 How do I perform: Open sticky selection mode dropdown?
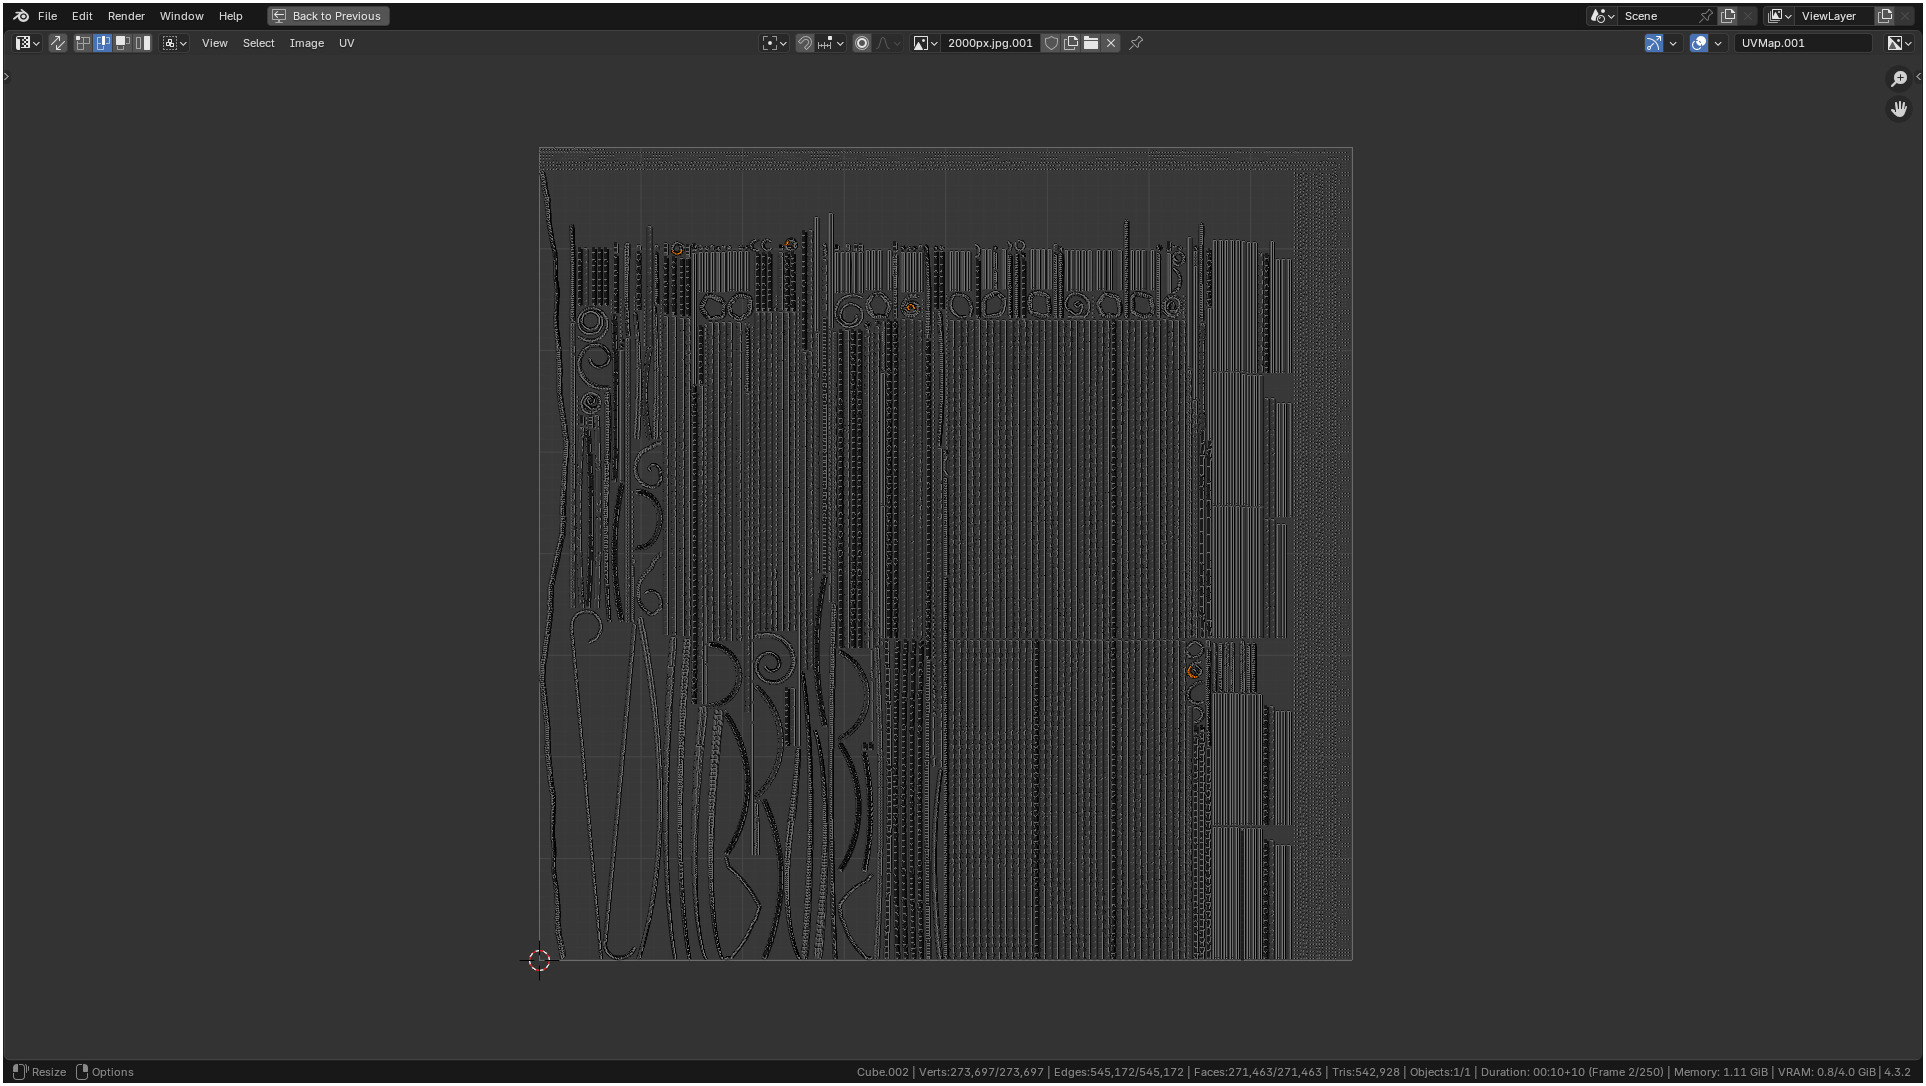point(175,43)
